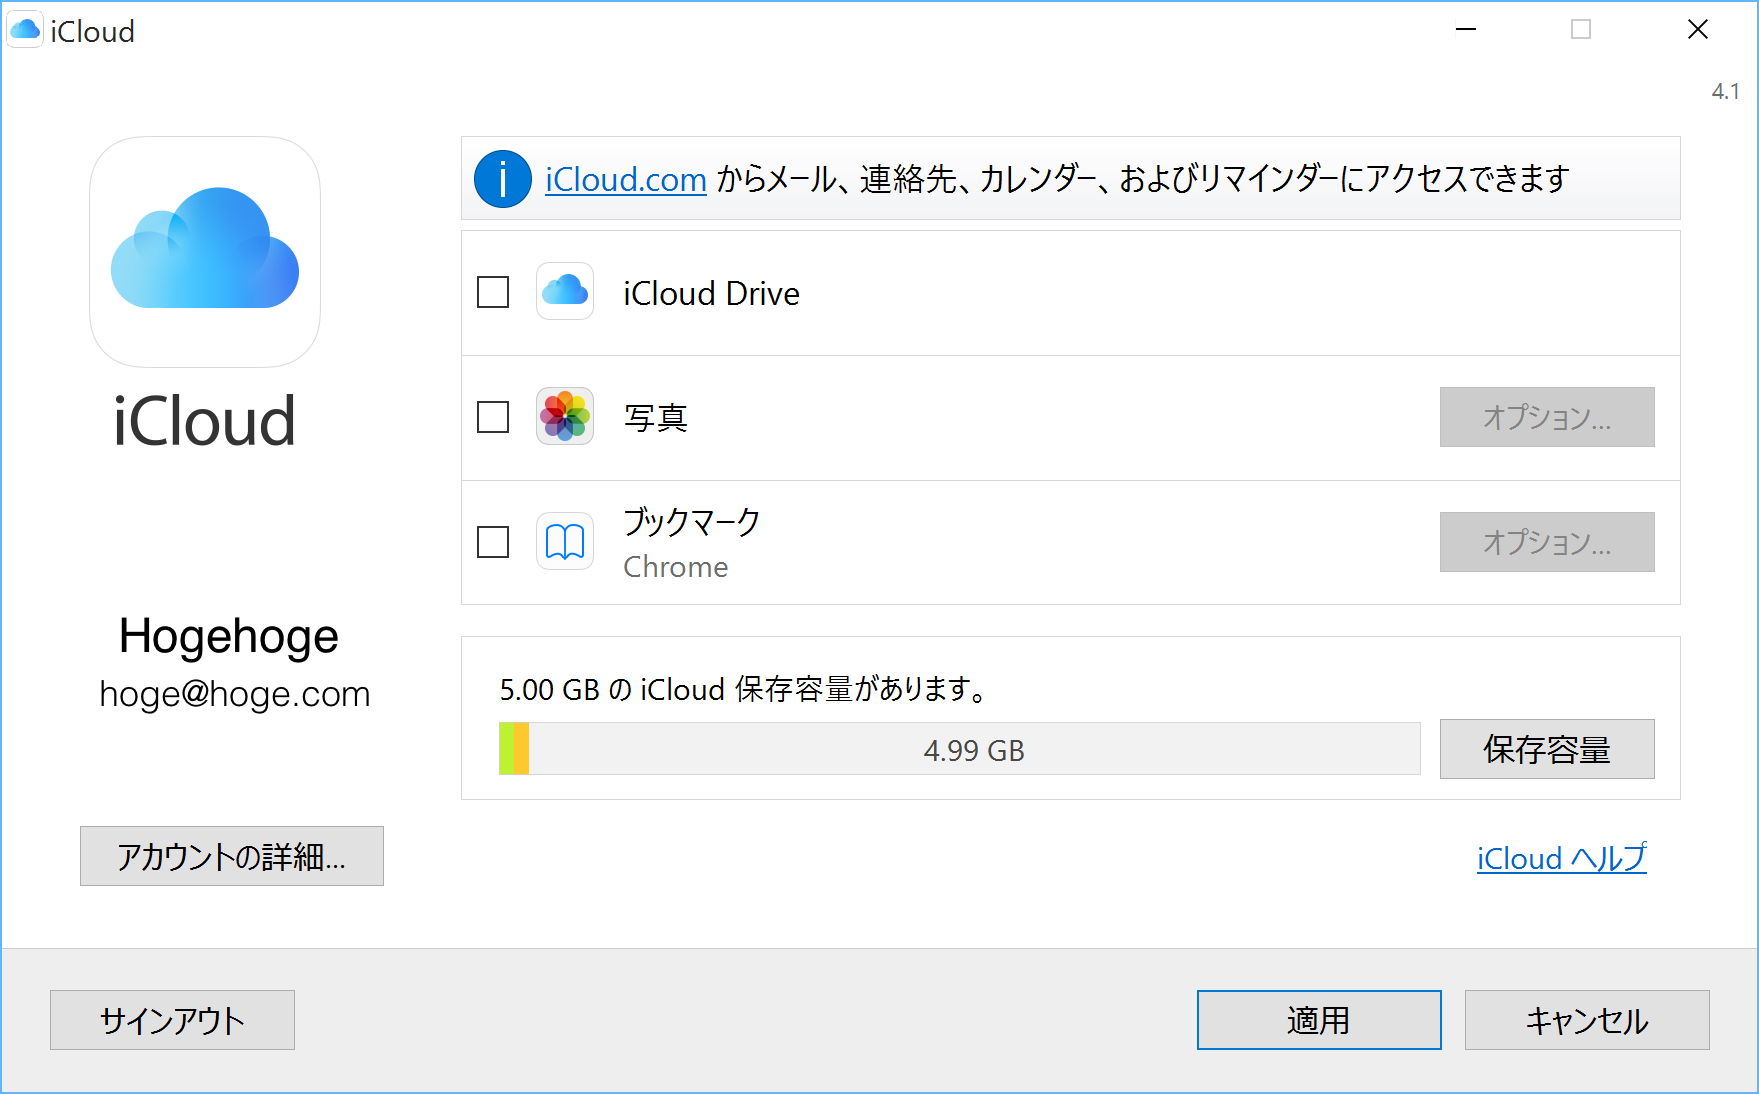Click the 4.99 GB storage bar

960,749
